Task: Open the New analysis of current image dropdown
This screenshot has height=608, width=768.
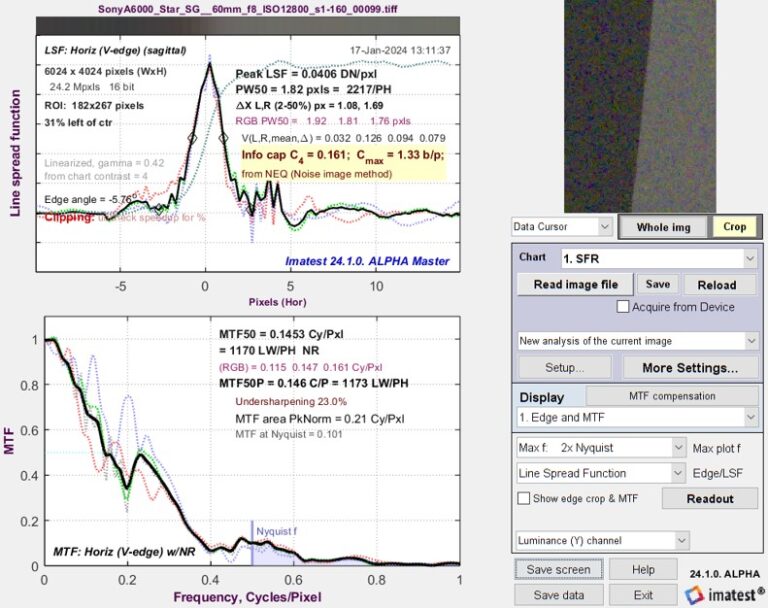Action: (x=638, y=340)
